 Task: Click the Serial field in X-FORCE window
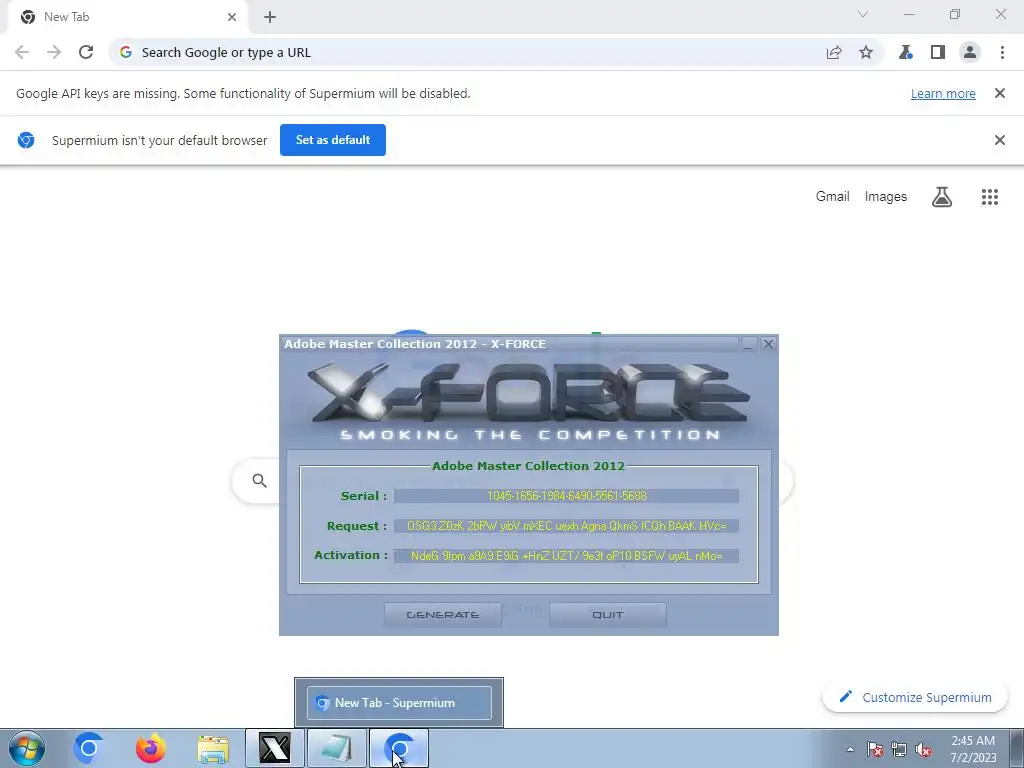click(x=566, y=496)
